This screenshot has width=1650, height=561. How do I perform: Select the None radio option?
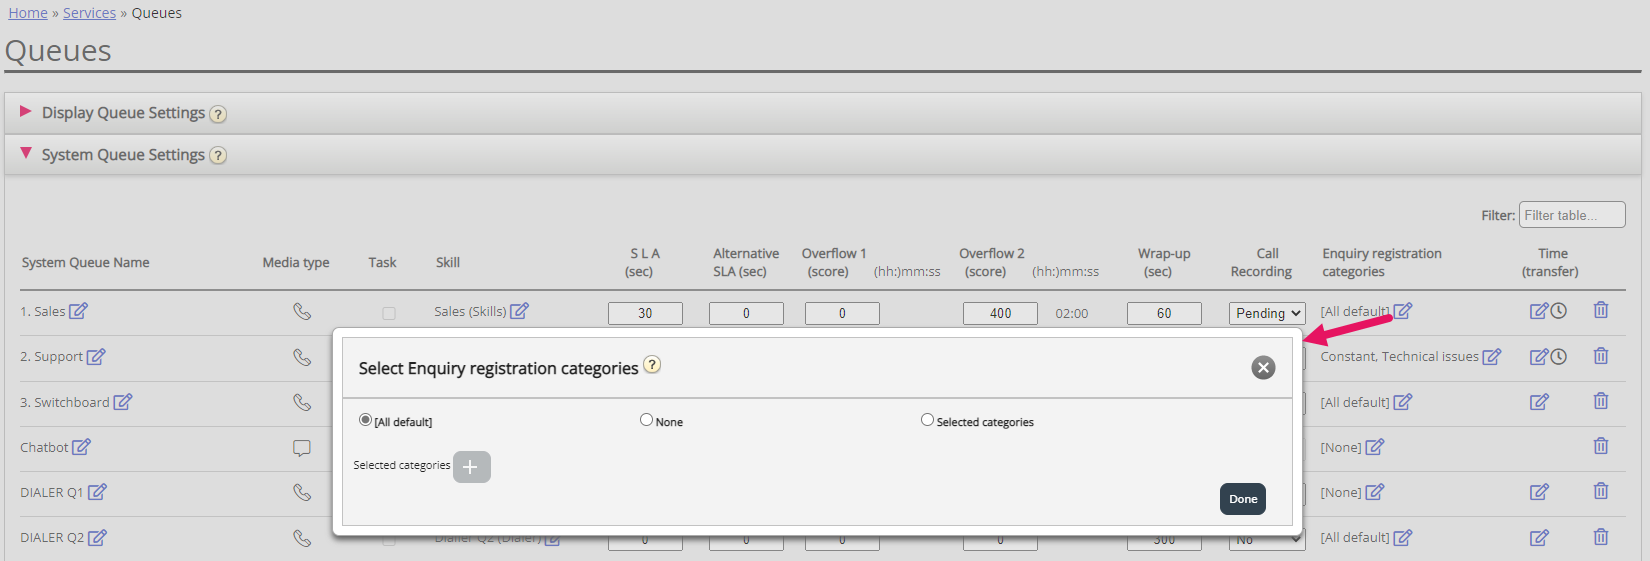(646, 420)
